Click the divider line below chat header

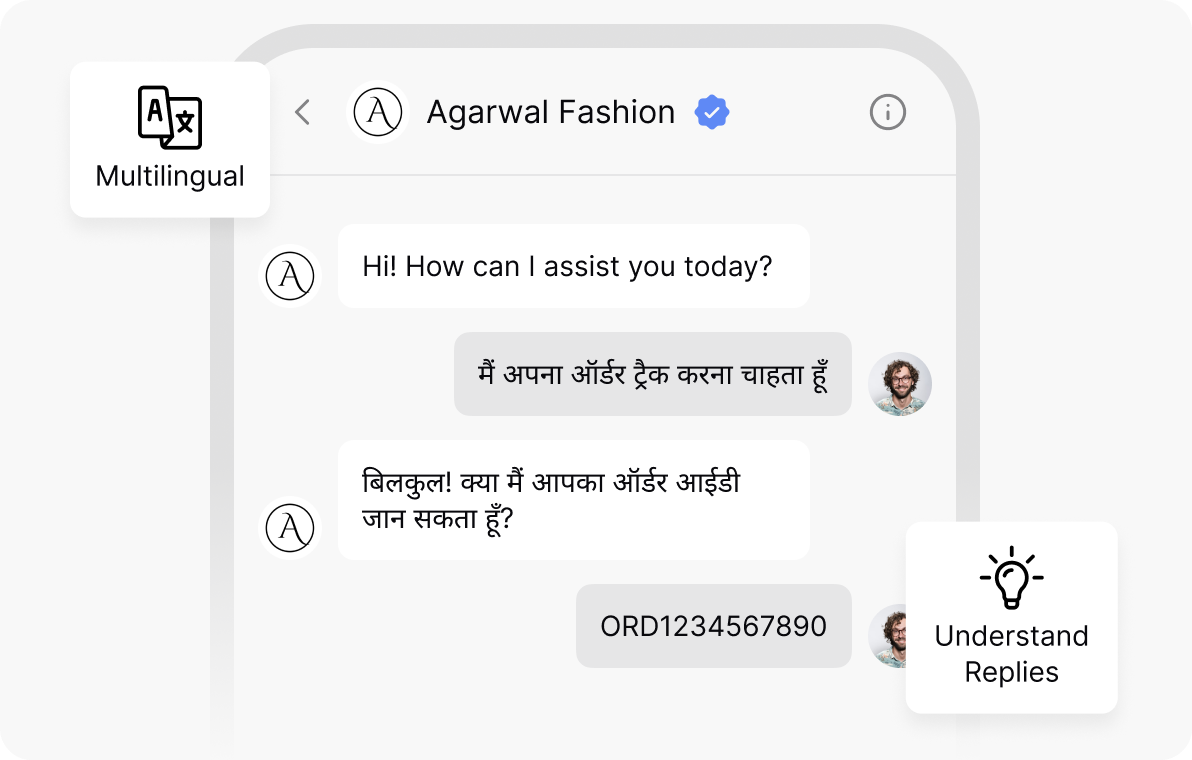click(x=613, y=175)
